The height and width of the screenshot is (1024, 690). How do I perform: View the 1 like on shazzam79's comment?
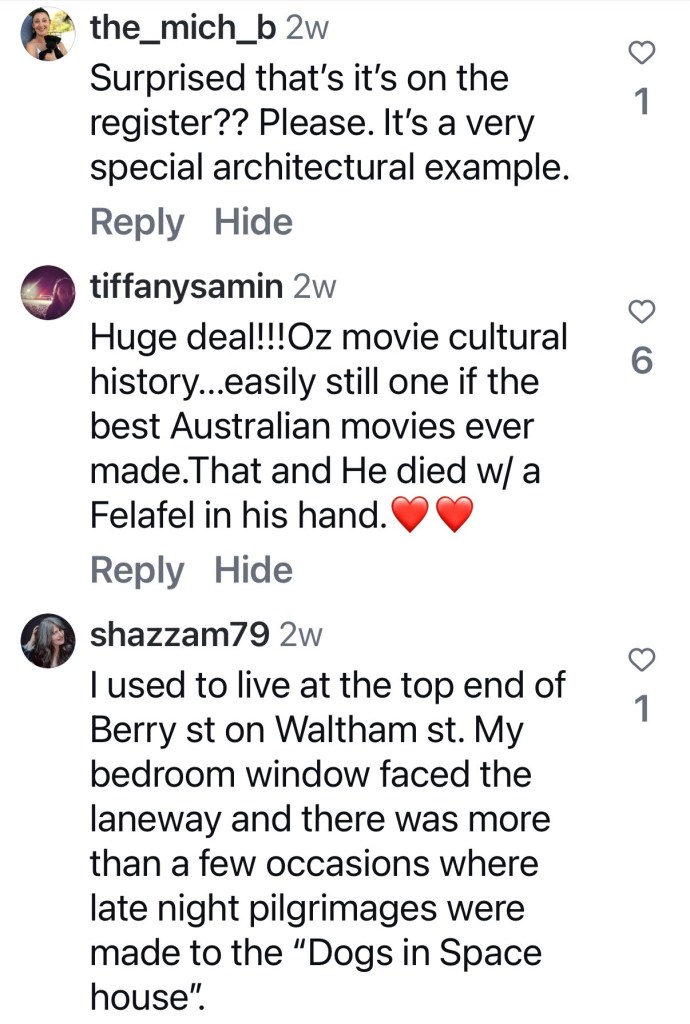click(642, 709)
